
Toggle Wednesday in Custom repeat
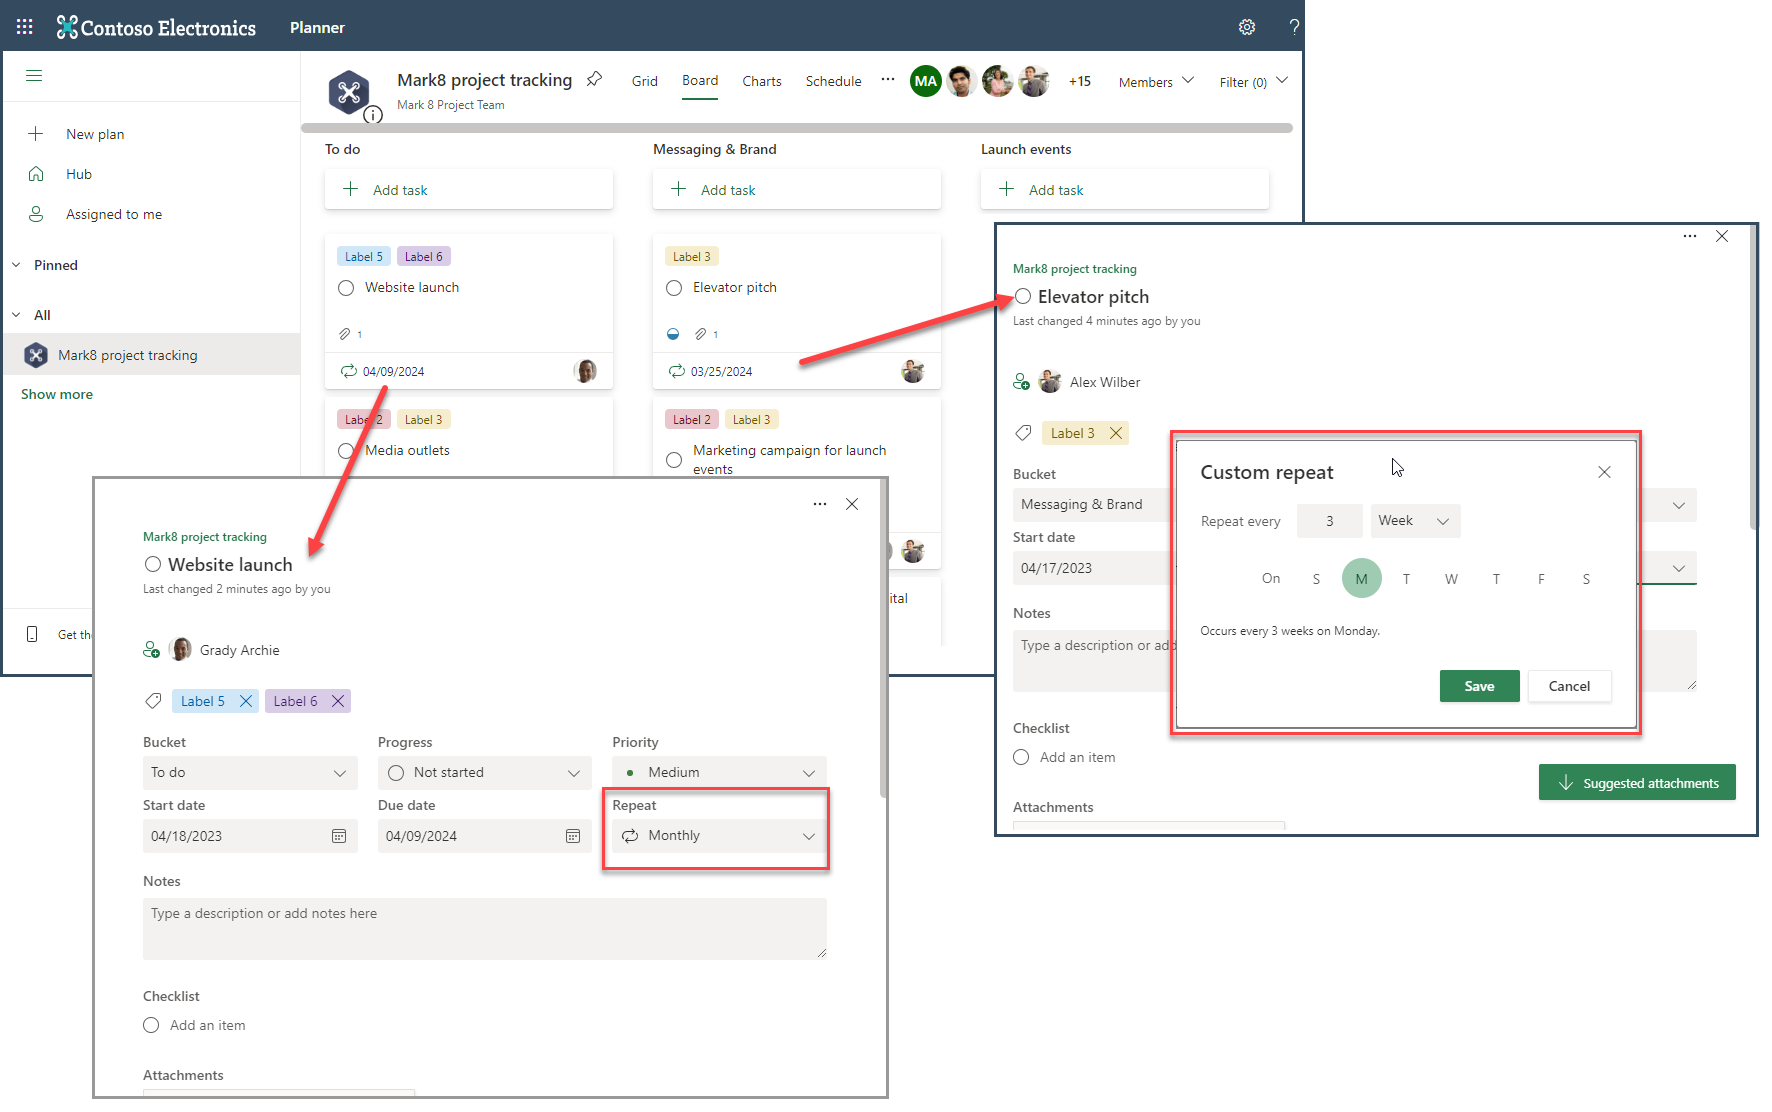pyautogui.click(x=1451, y=579)
